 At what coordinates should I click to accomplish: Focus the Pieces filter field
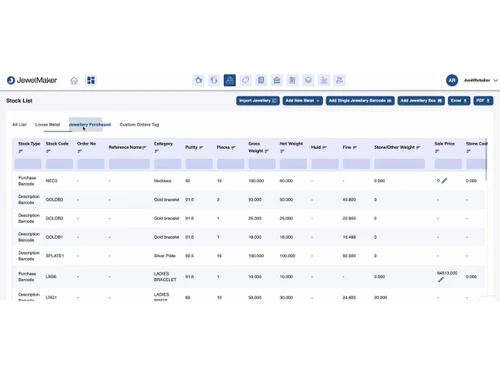[230, 164]
